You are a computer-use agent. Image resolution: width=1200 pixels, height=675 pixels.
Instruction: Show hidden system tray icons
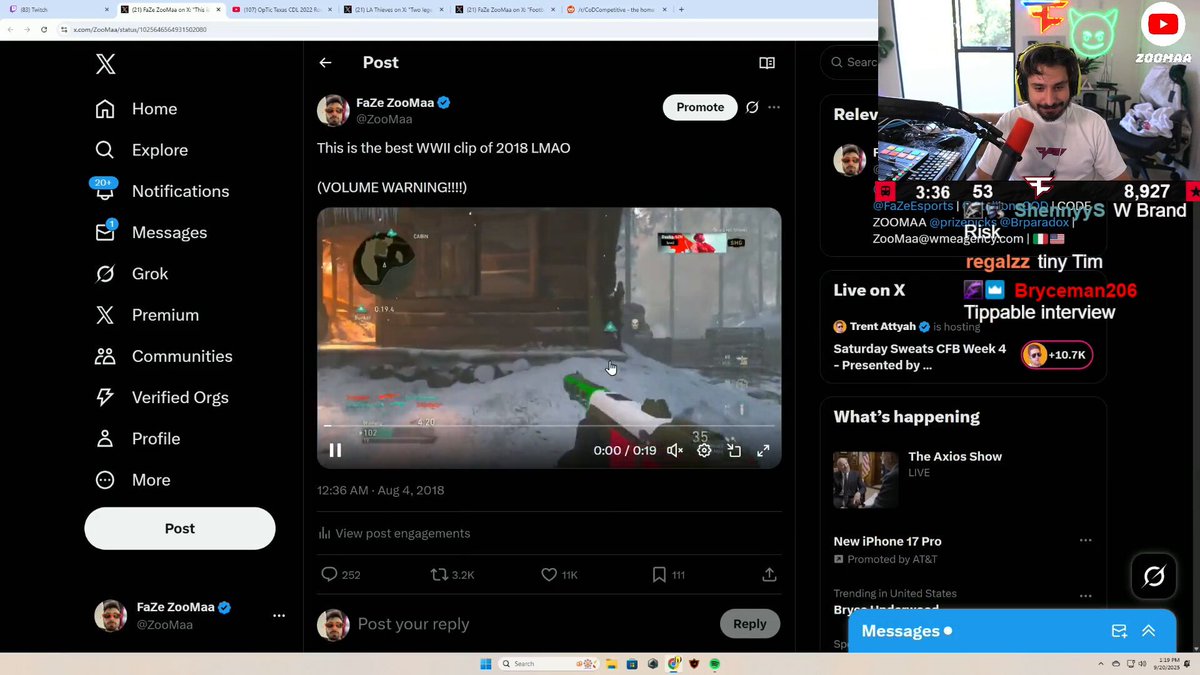click(x=1102, y=664)
